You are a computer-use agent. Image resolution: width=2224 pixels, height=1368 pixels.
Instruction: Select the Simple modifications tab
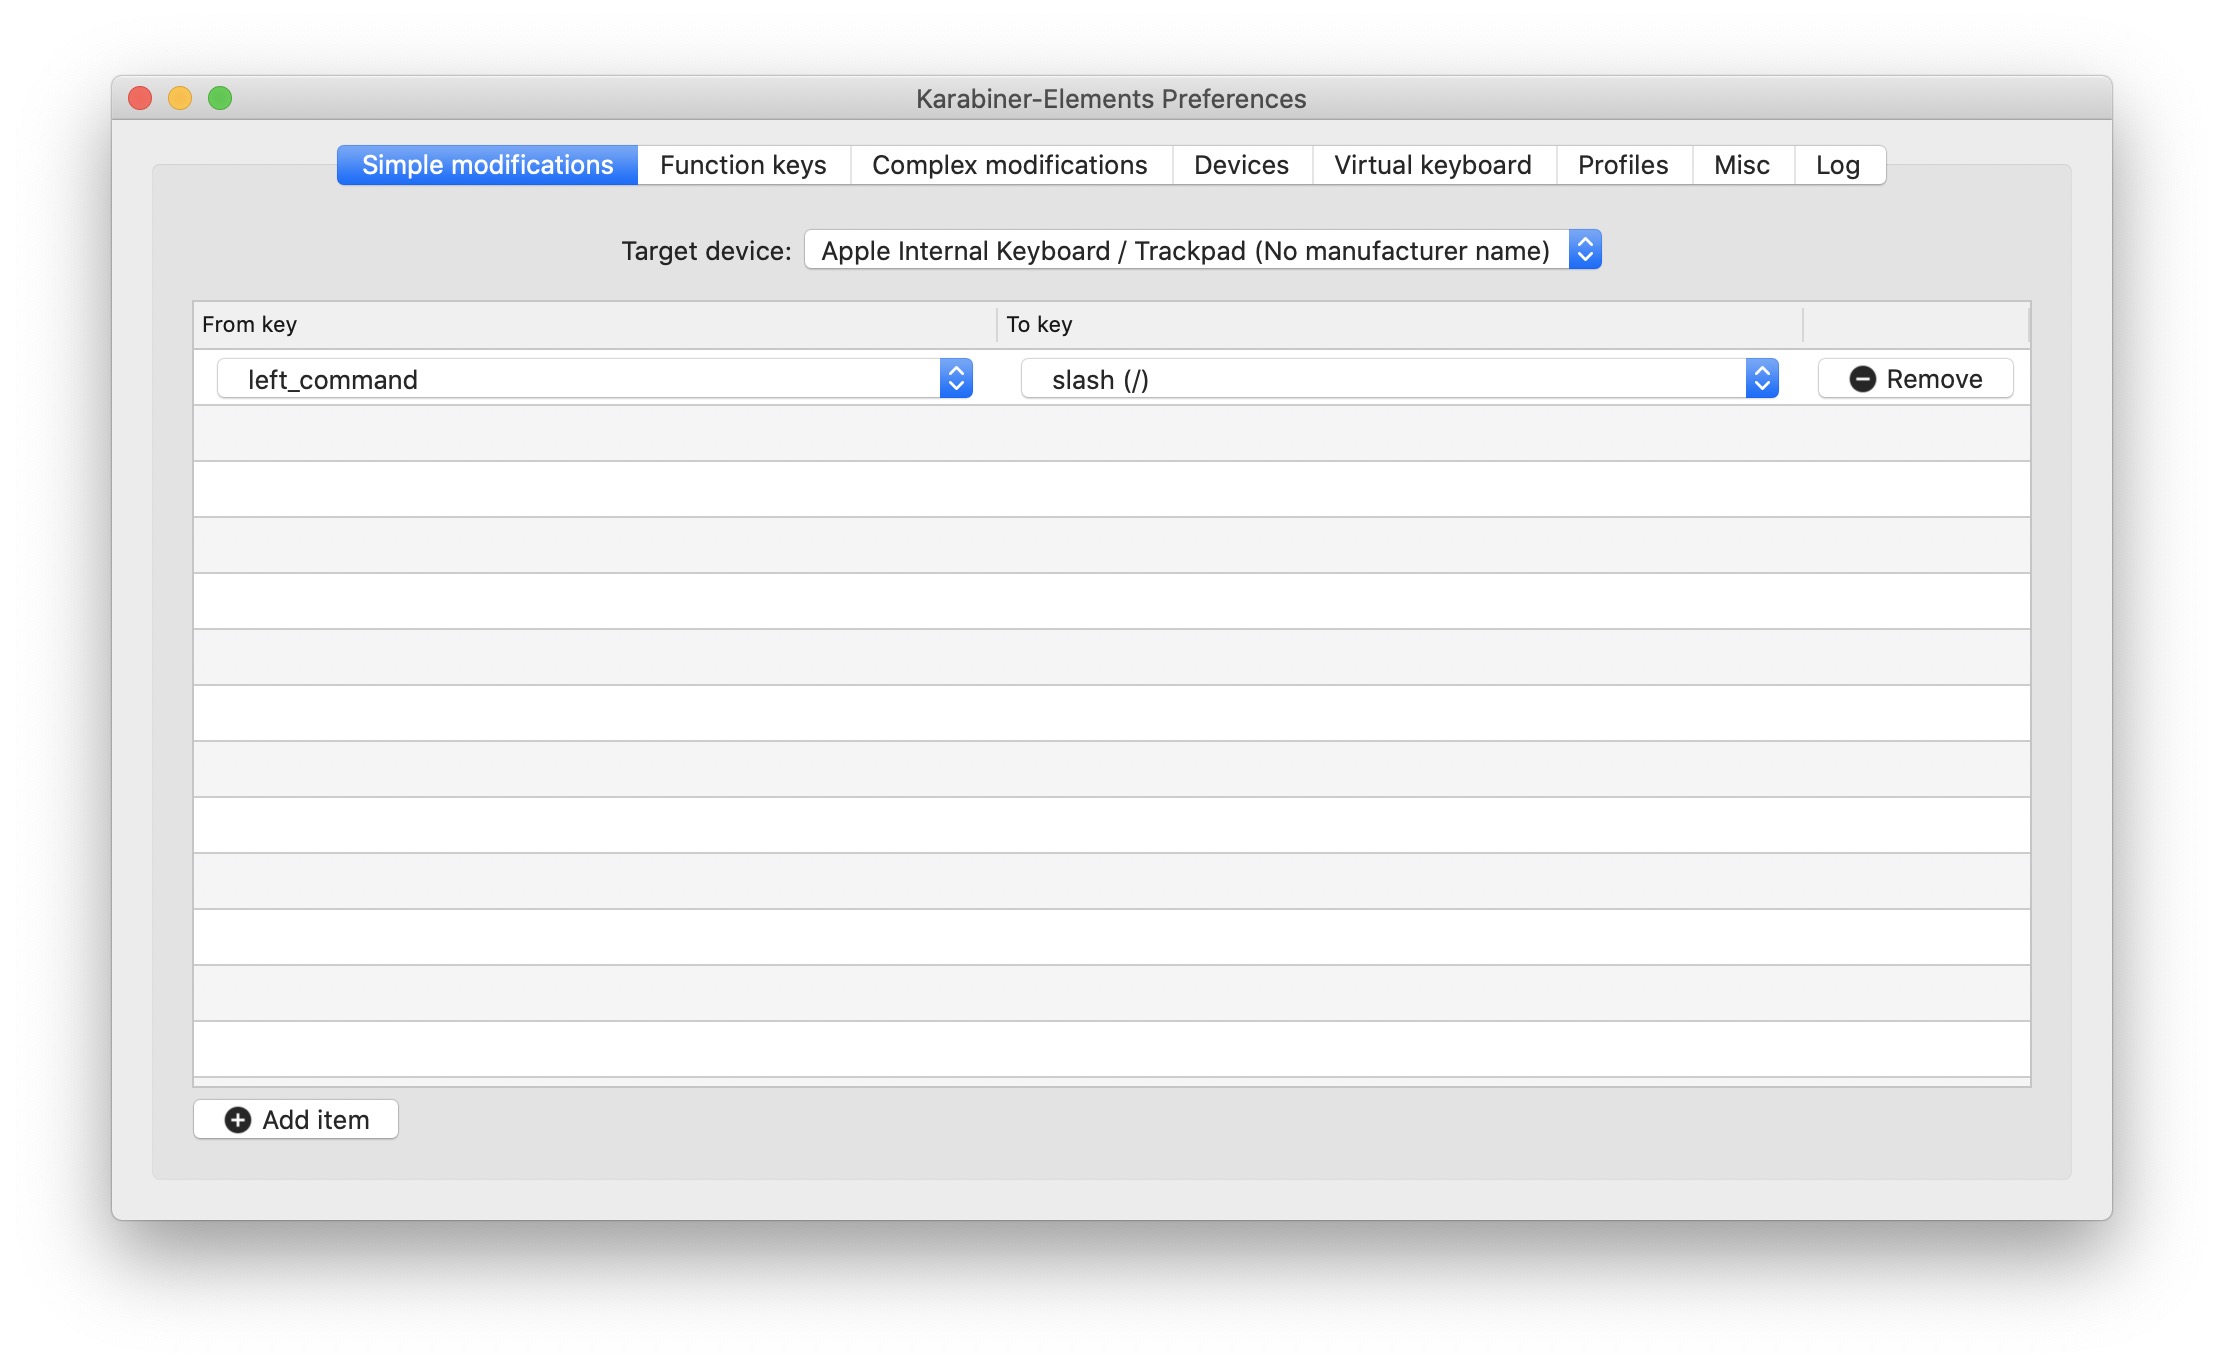(x=487, y=165)
